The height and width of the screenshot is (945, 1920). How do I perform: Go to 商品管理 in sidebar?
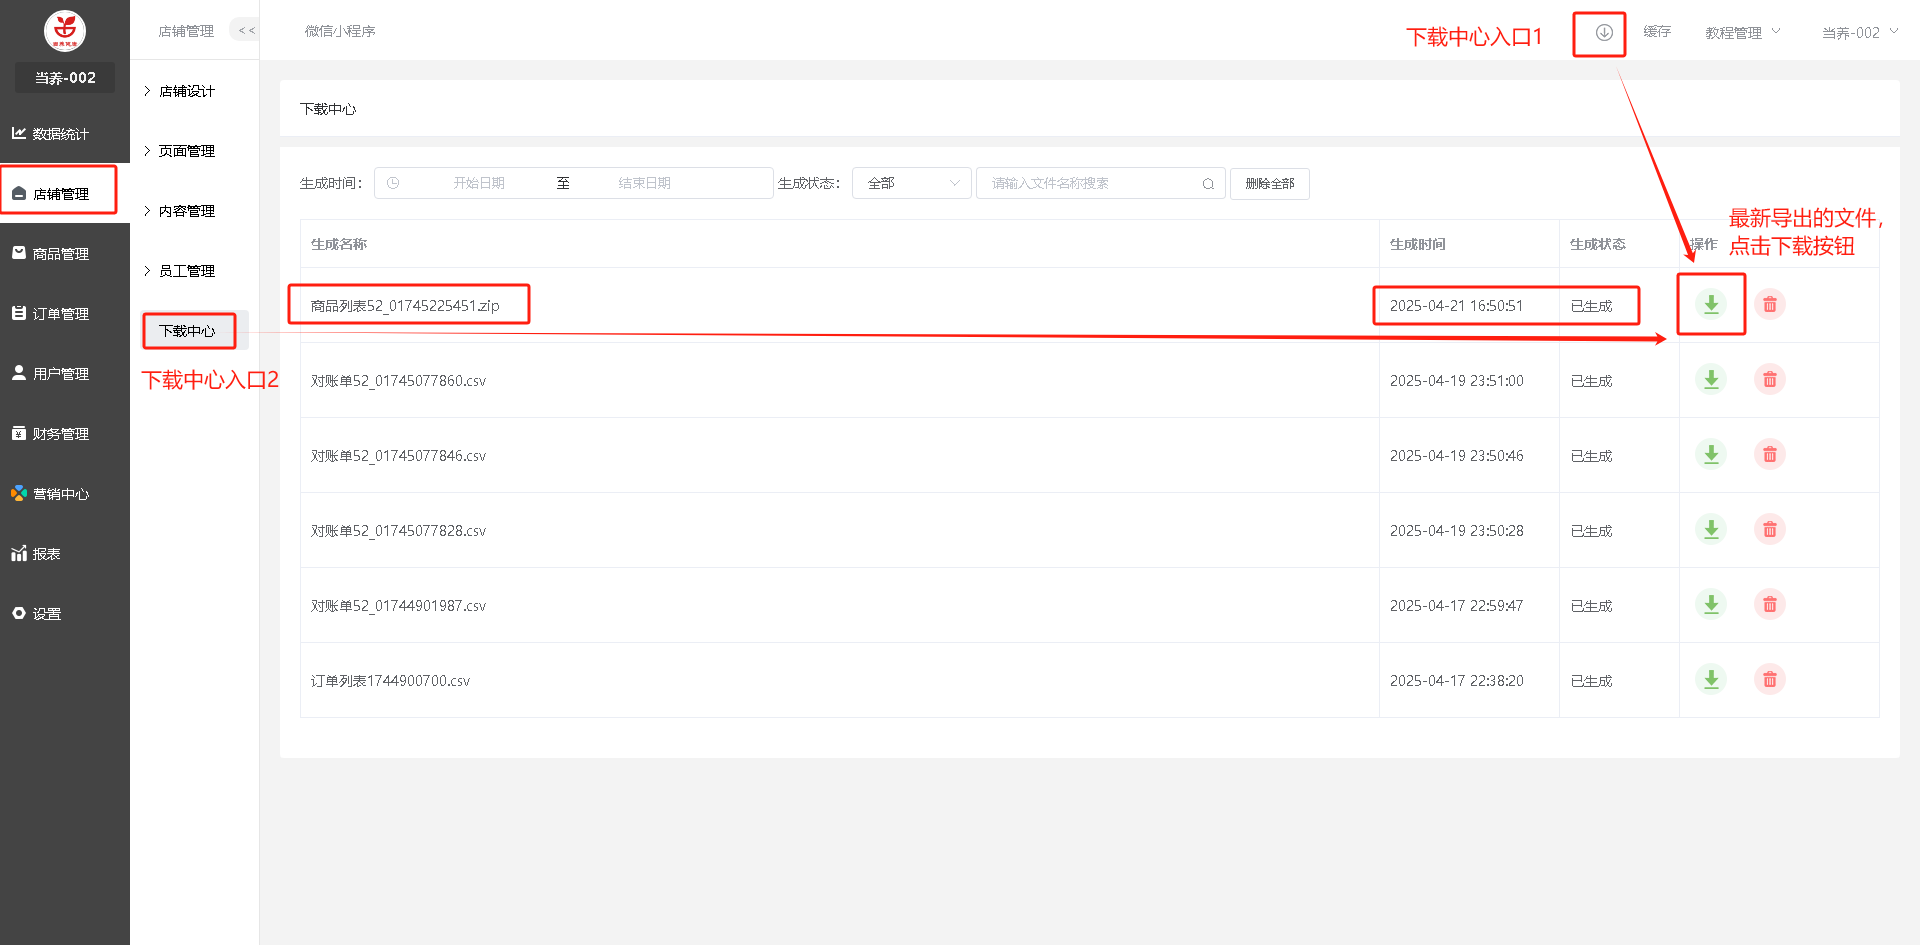tap(60, 254)
